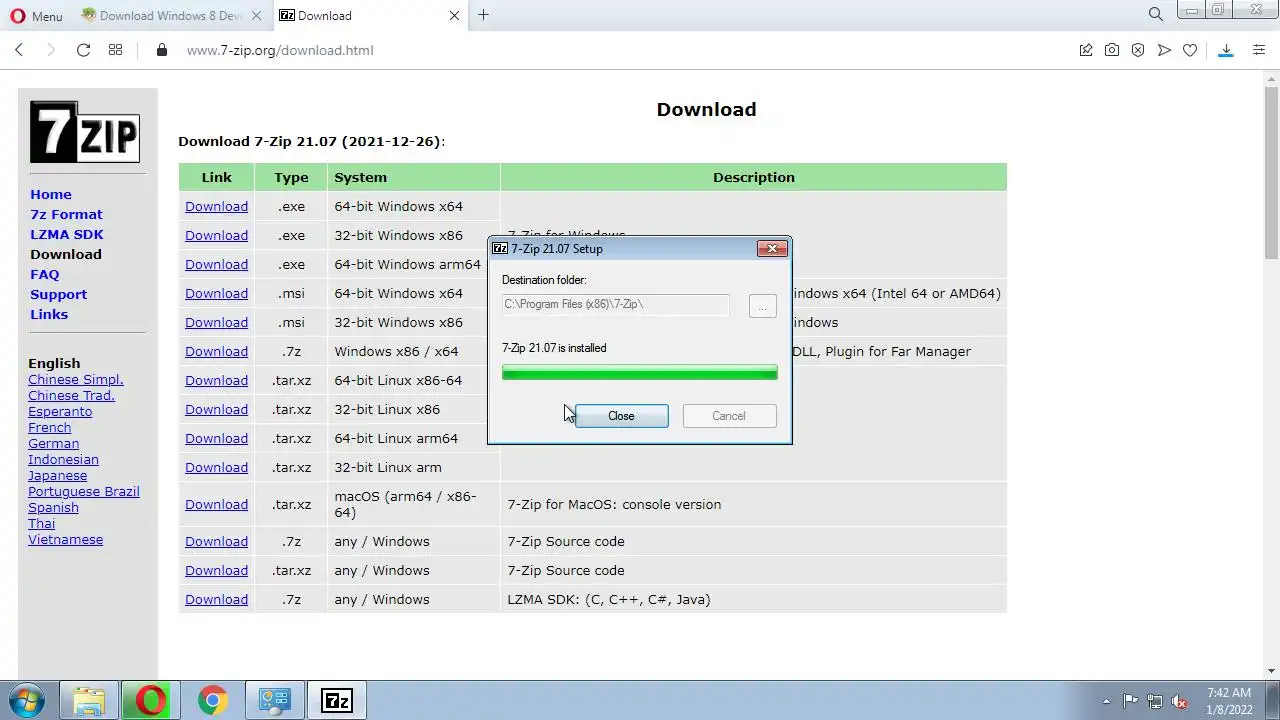Take a snapshot with camera icon
This screenshot has height=720, width=1280.
[1112, 50]
